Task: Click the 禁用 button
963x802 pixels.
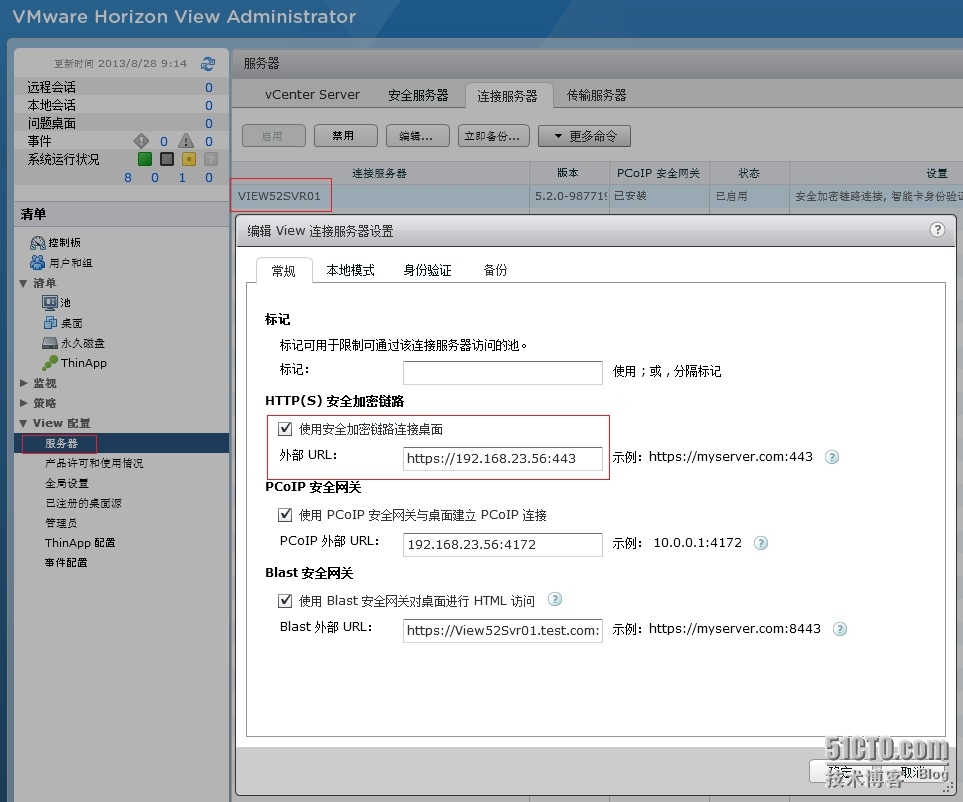Action: point(346,136)
